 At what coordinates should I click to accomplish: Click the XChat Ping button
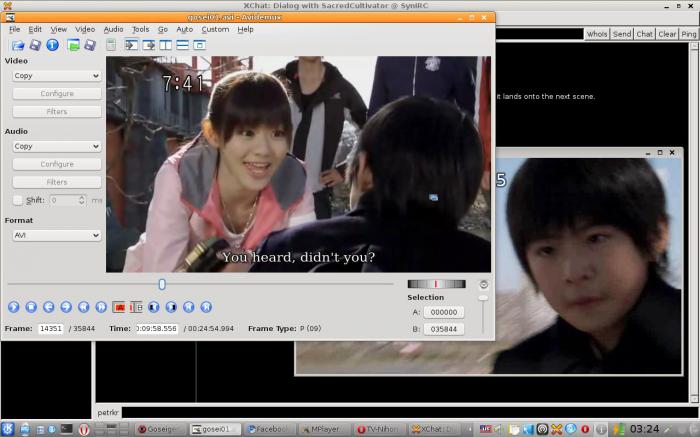688,34
